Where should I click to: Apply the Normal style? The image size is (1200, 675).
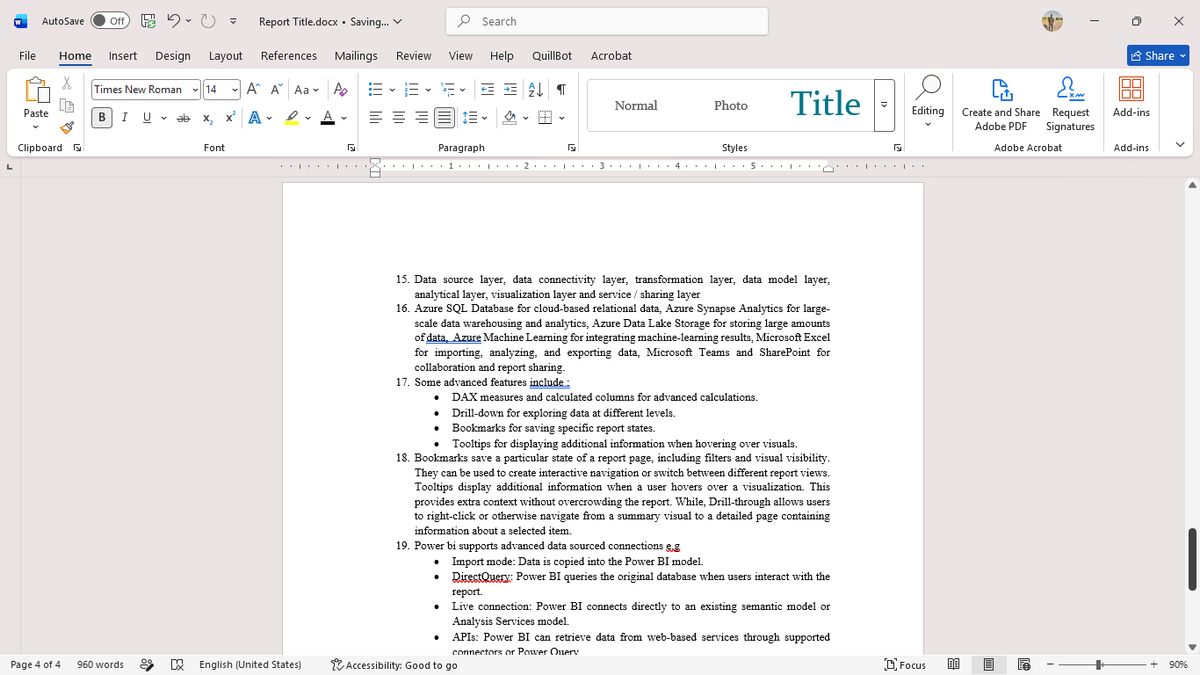(x=636, y=105)
